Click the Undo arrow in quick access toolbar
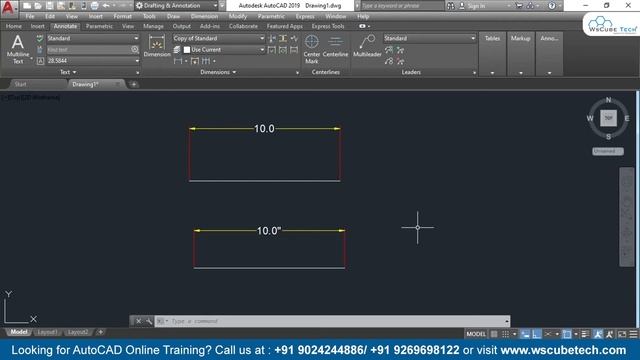 pyautogui.click(x=106, y=6)
